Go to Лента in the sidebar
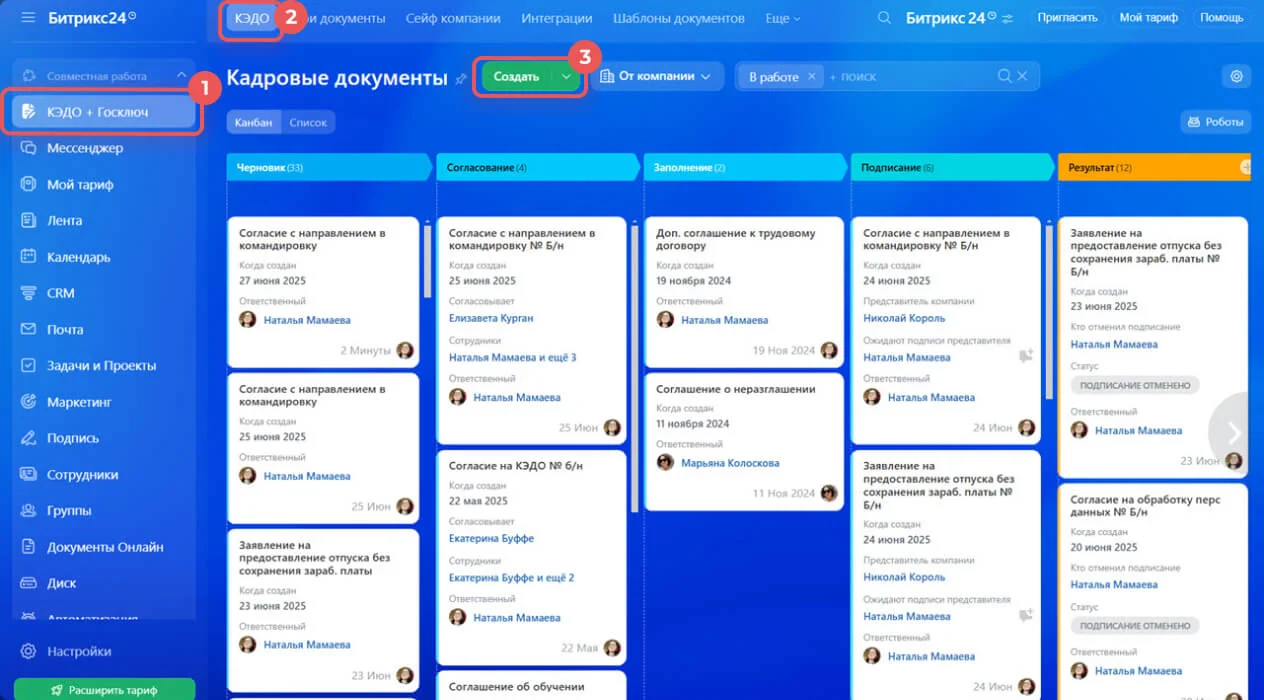Image resolution: width=1264 pixels, height=700 pixels. pyautogui.click(x=64, y=220)
